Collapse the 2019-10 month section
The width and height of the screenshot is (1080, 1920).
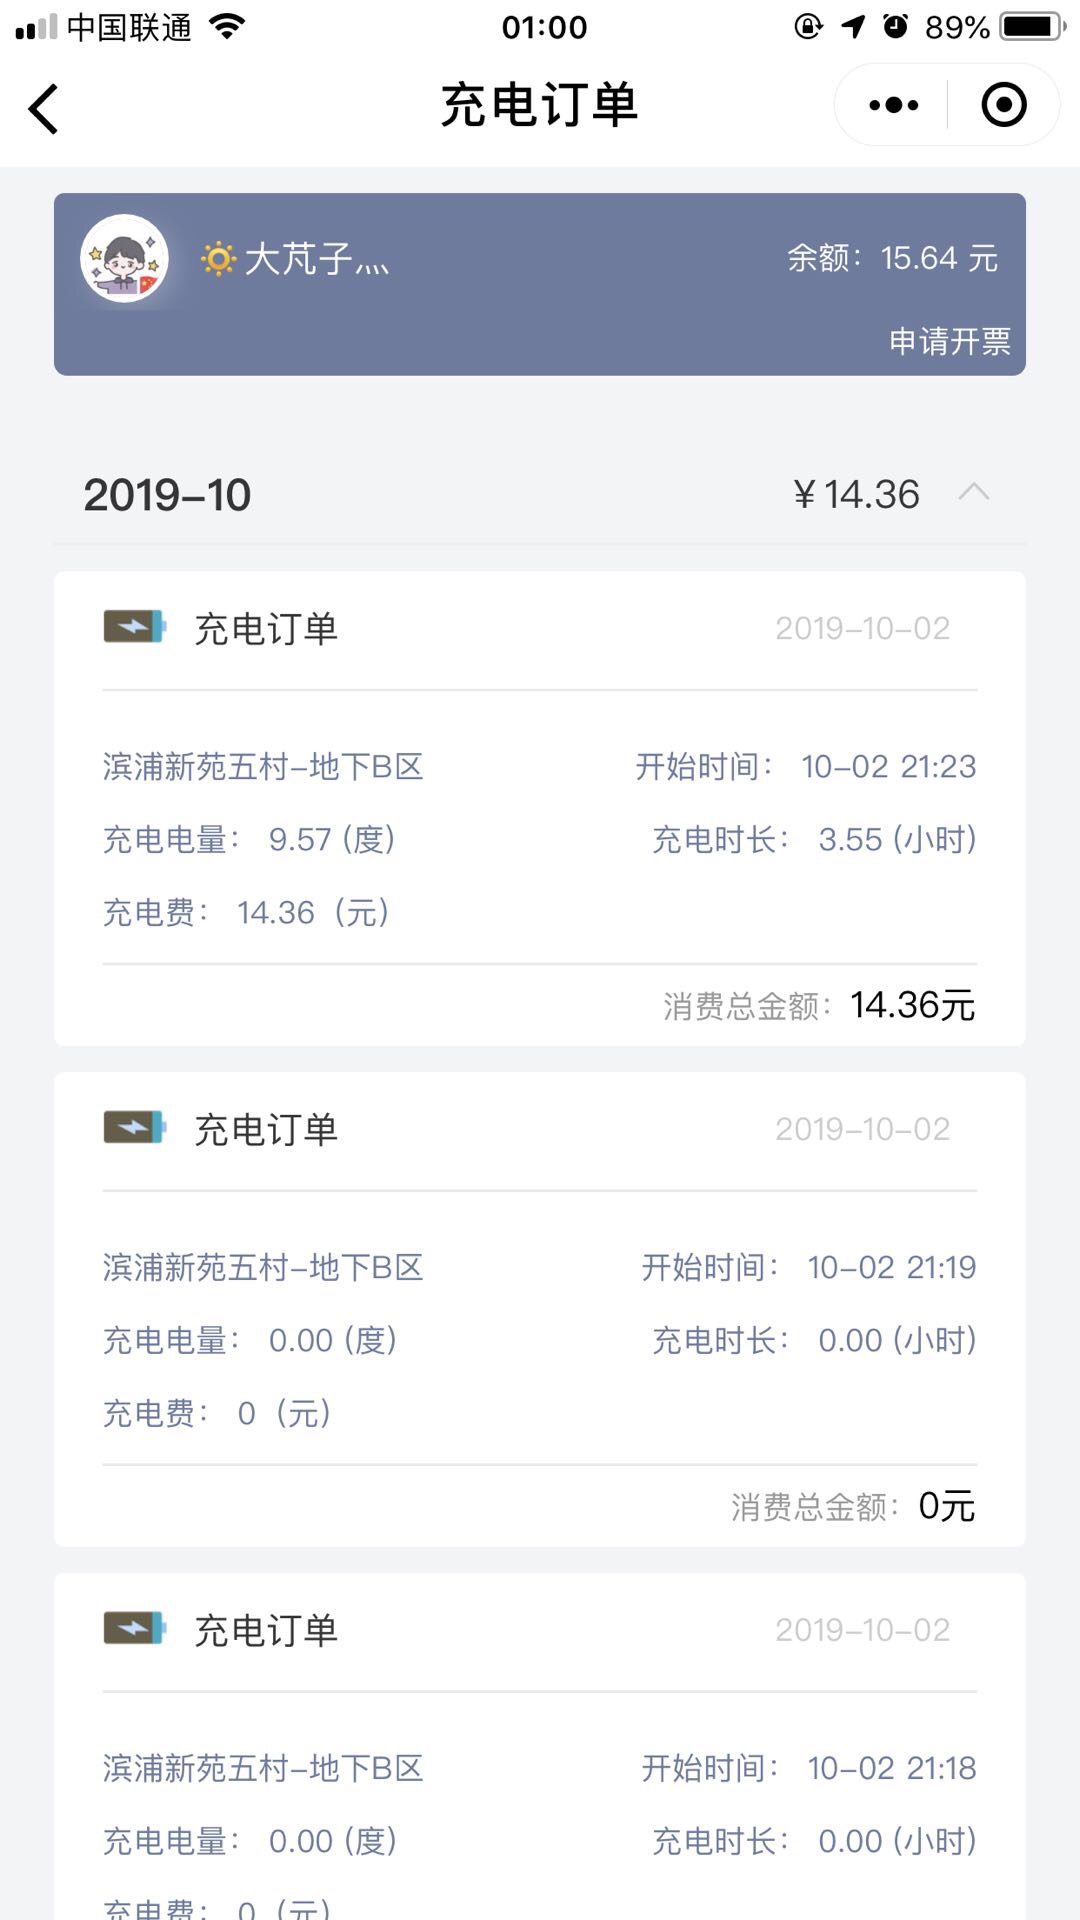pos(973,492)
